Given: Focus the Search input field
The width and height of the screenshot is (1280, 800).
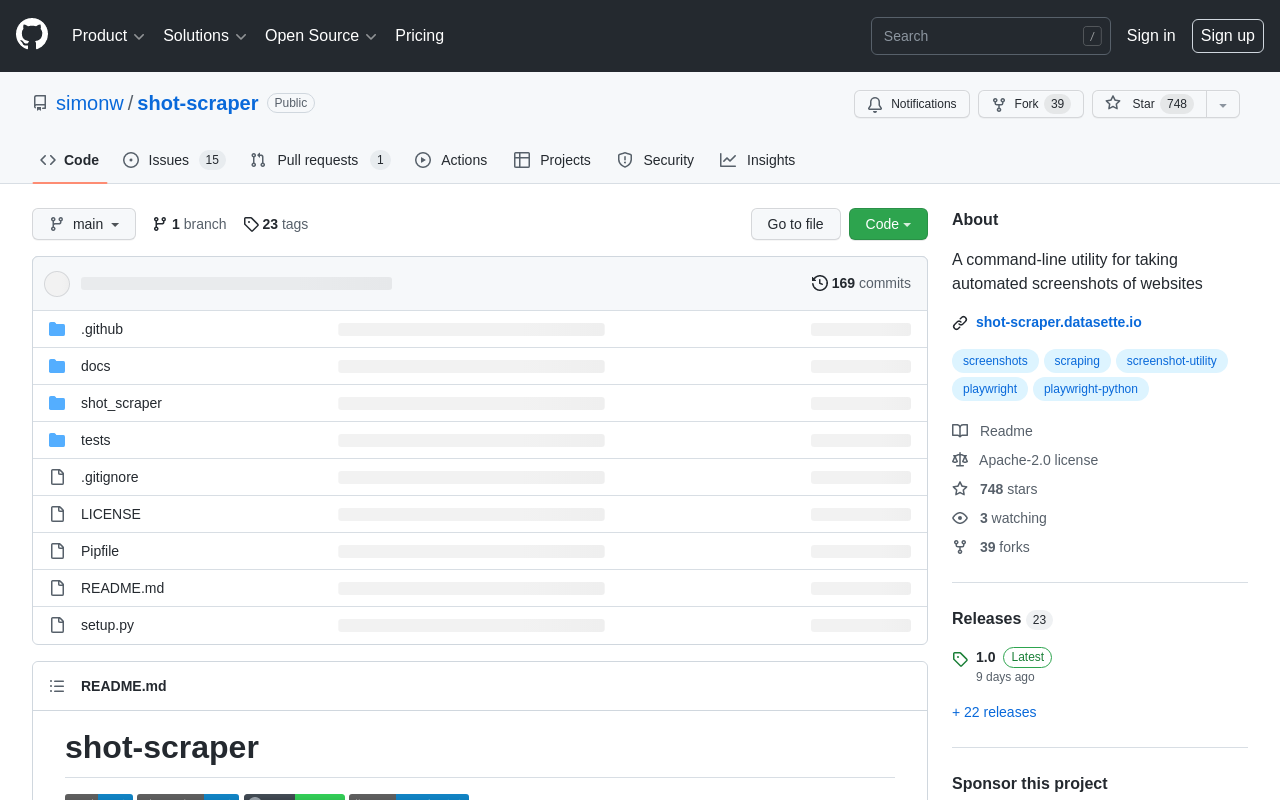Looking at the screenshot, I should pos(991,36).
